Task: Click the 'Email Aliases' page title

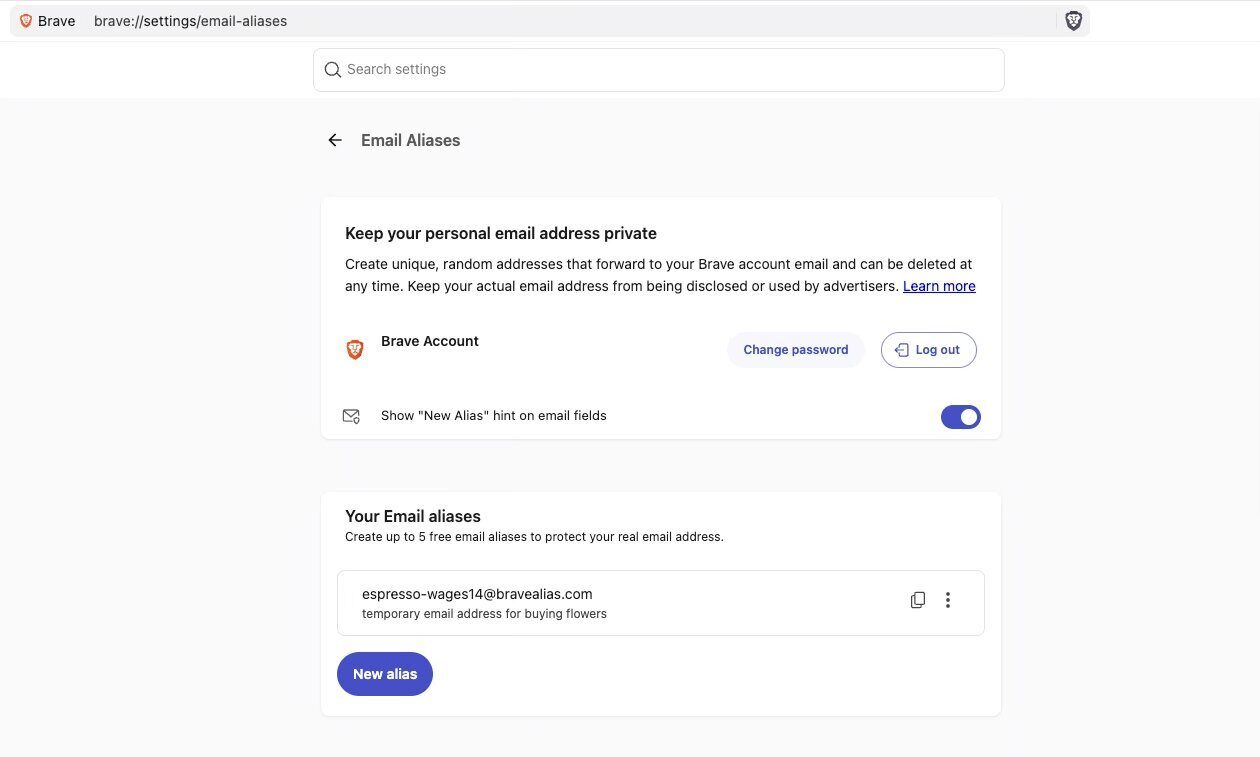Action: pyautogui.click(x=410, y=140)
